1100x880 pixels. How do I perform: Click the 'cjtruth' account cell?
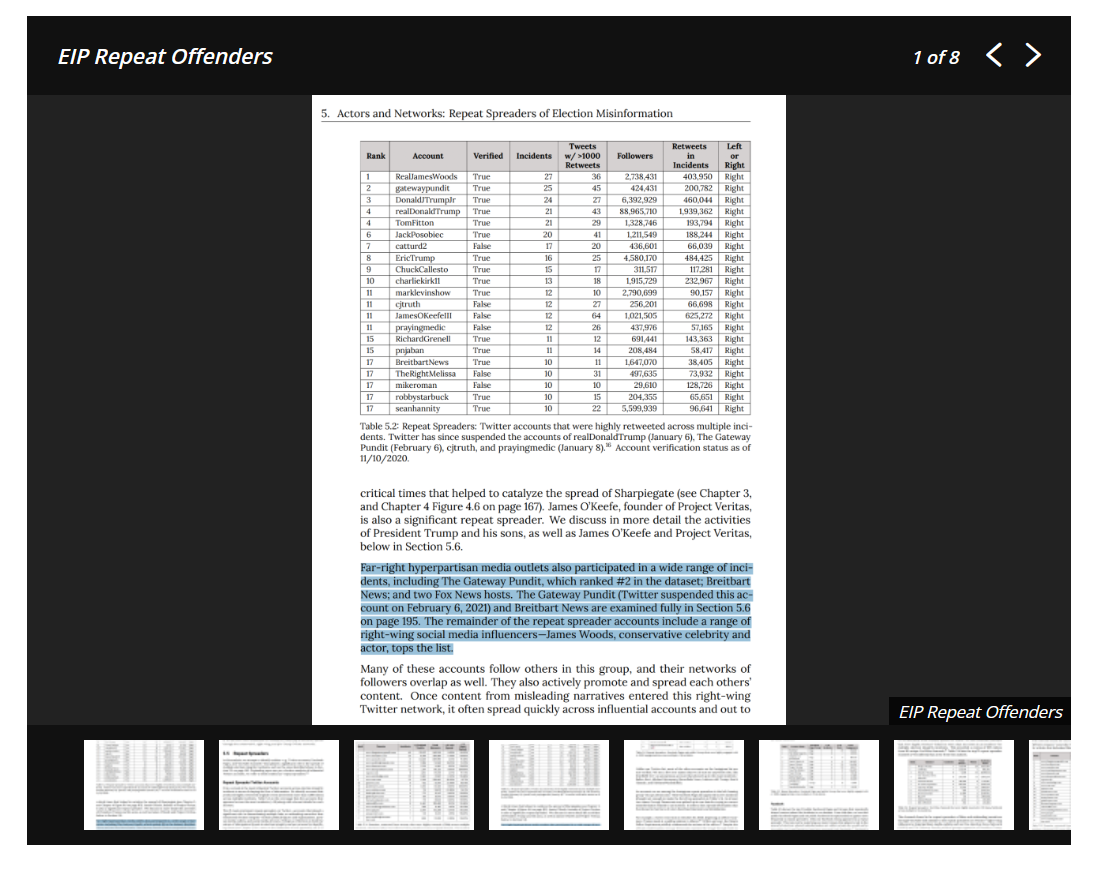tap(428, 304)
